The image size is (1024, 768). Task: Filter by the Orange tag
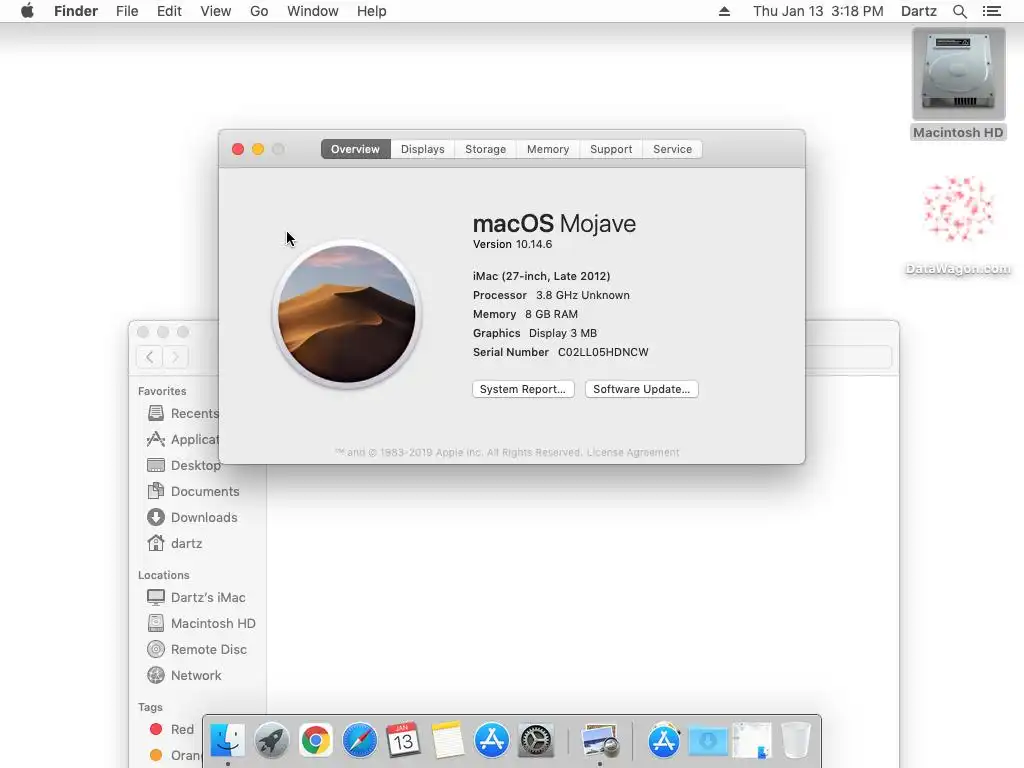point(174,755)
